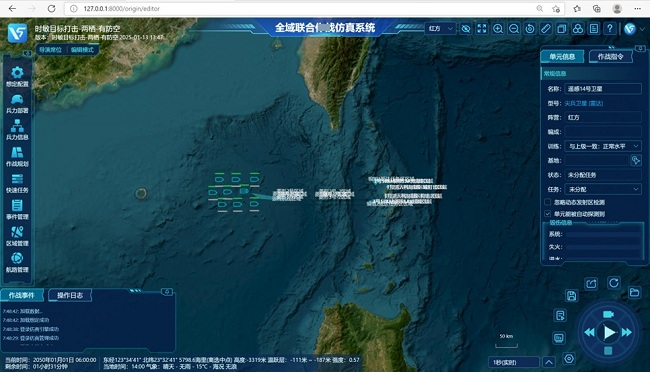Open the 作战规划 sidebar item

(17, 157)
